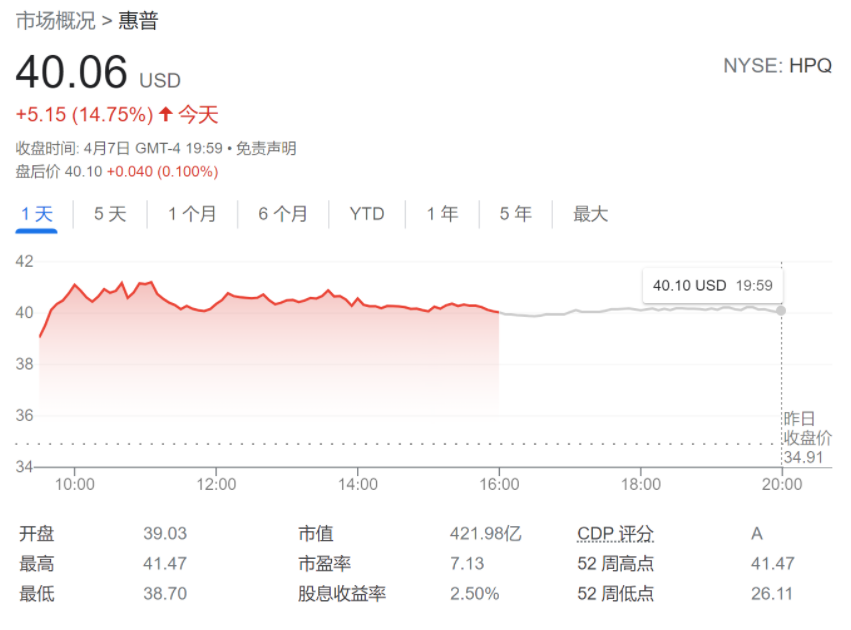View the 5 年 price history tab
Image resolution: width=851 pixels, height=630 pixels.
[515, 214]
